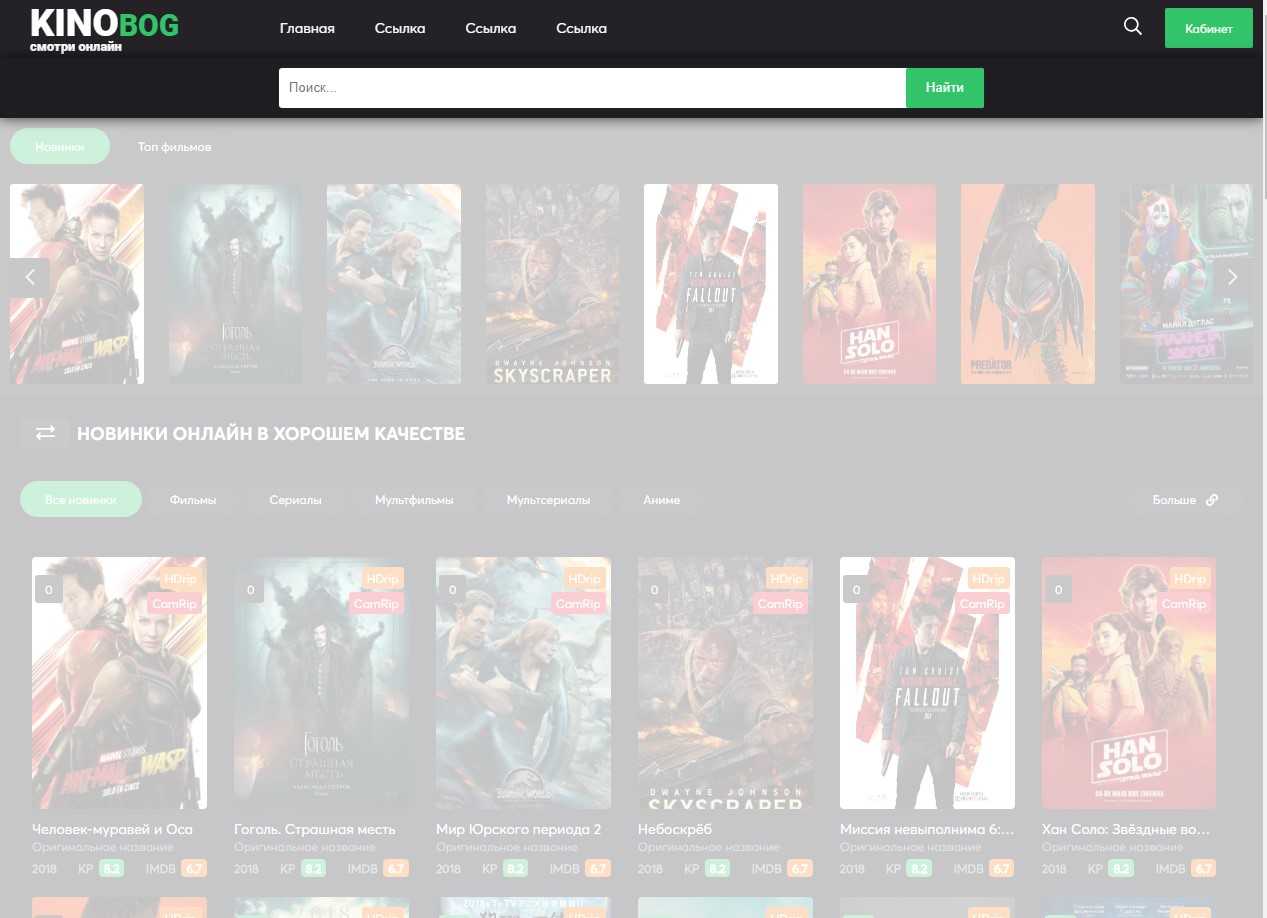Click the carousel previous arrow

29,278
